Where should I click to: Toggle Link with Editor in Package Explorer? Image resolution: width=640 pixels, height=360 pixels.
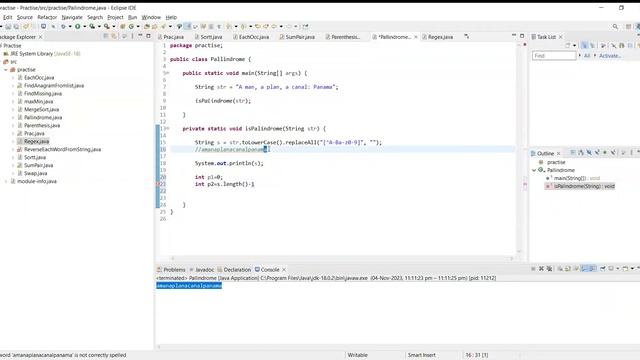pos(114,36)
